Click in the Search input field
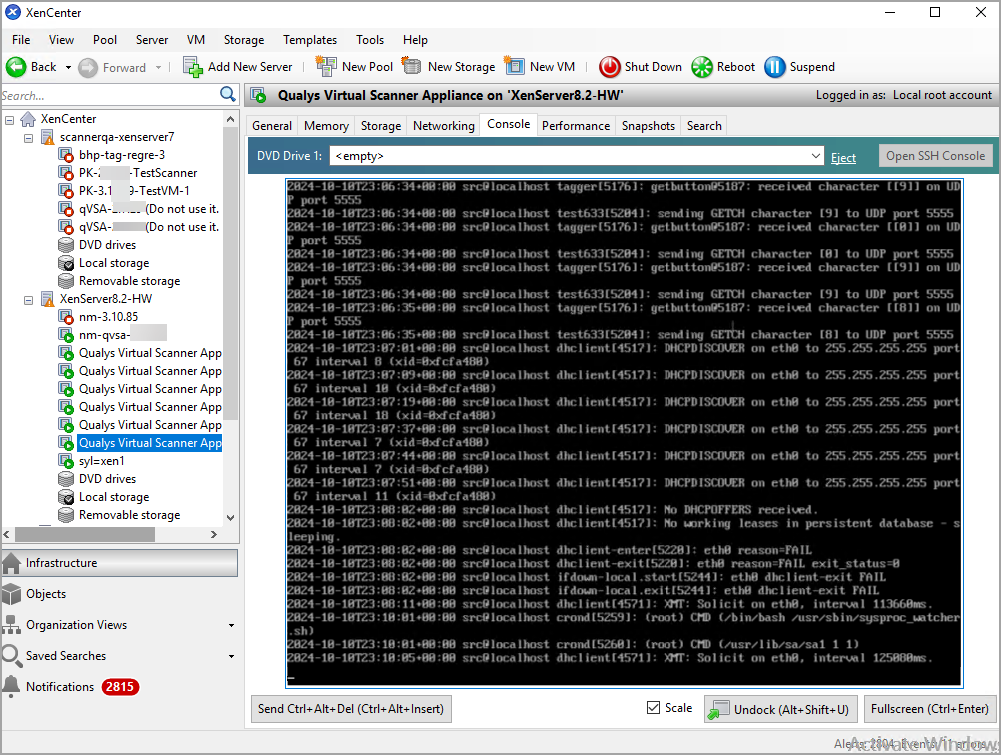 [109, 95]
